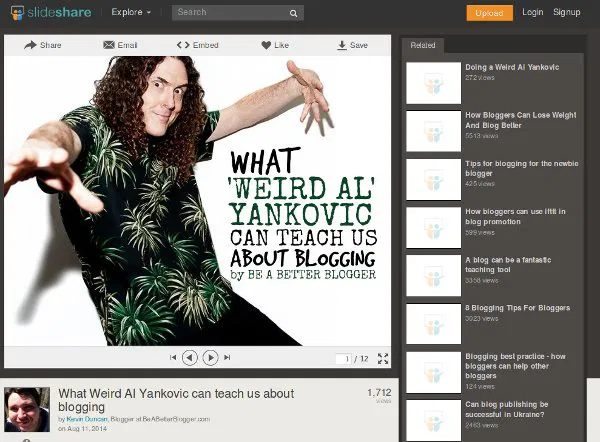The width and height of the screenshot is (600, 442).
Task: Like the presentation with heart icon
Action: pos(275,45)
